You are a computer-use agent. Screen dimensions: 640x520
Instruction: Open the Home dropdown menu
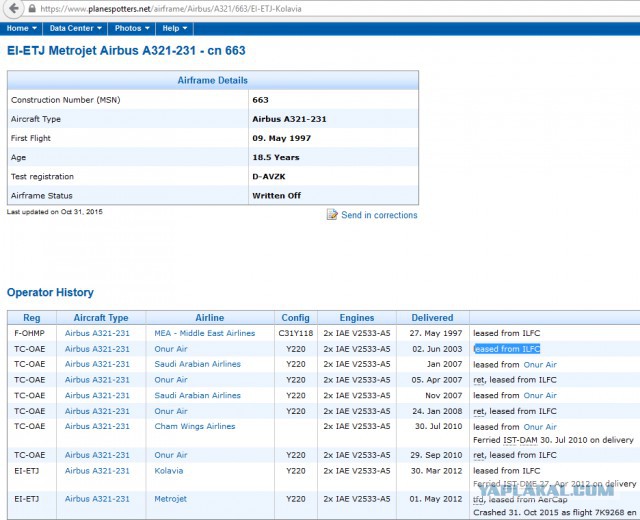coord(22,28)
